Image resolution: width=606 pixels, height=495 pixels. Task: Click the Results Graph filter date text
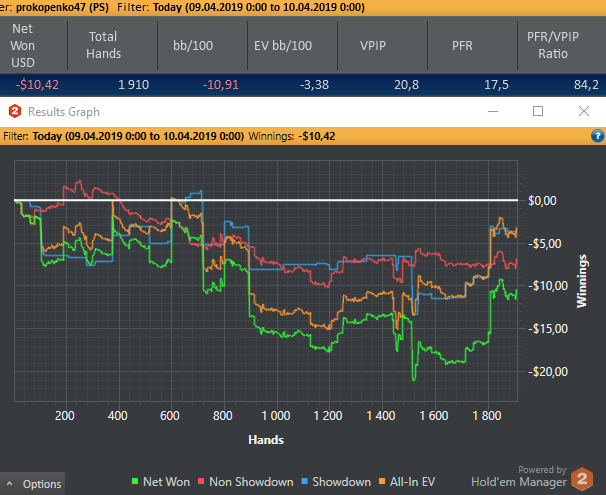[138, 136]
